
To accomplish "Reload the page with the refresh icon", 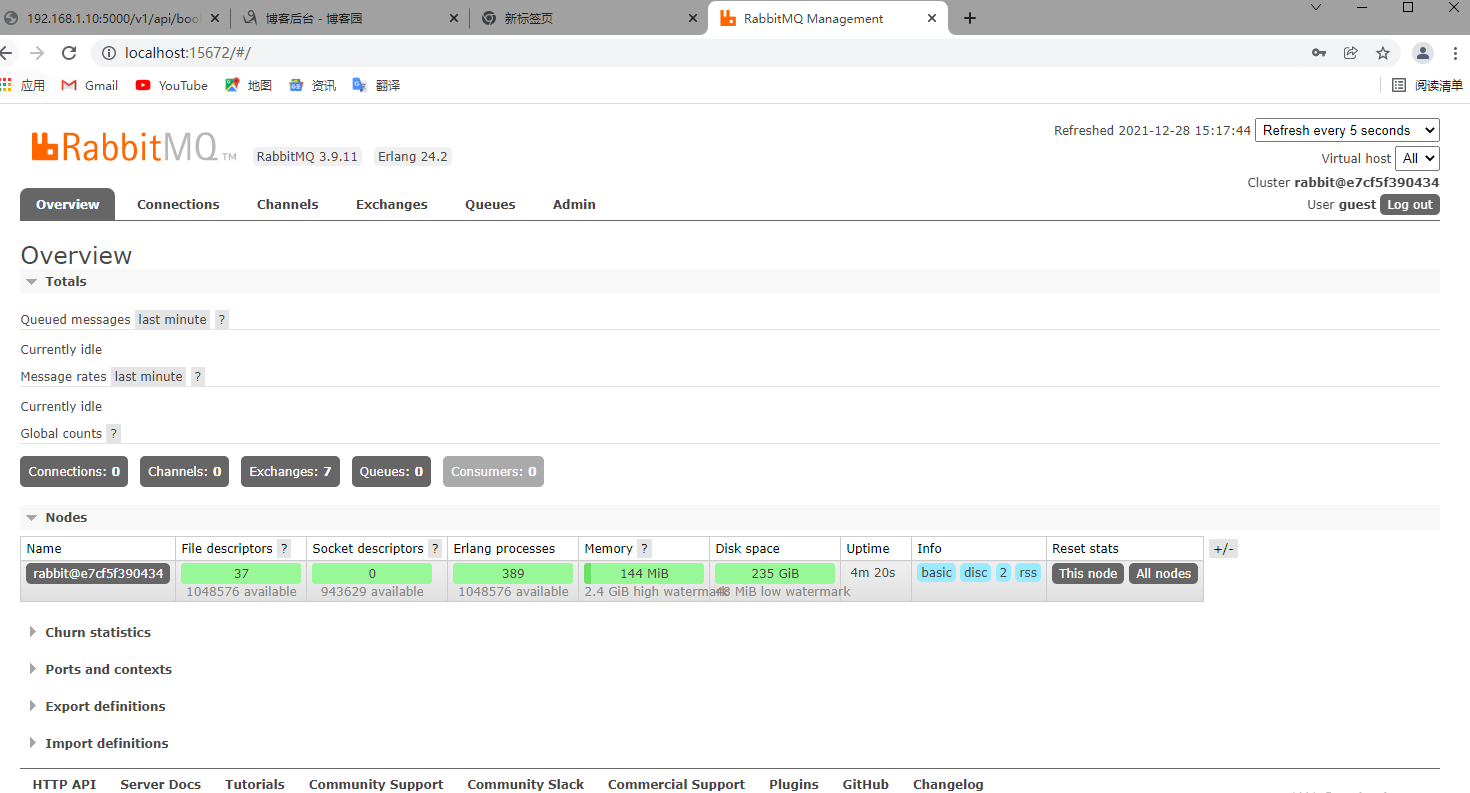I will [x=69, y=53].
